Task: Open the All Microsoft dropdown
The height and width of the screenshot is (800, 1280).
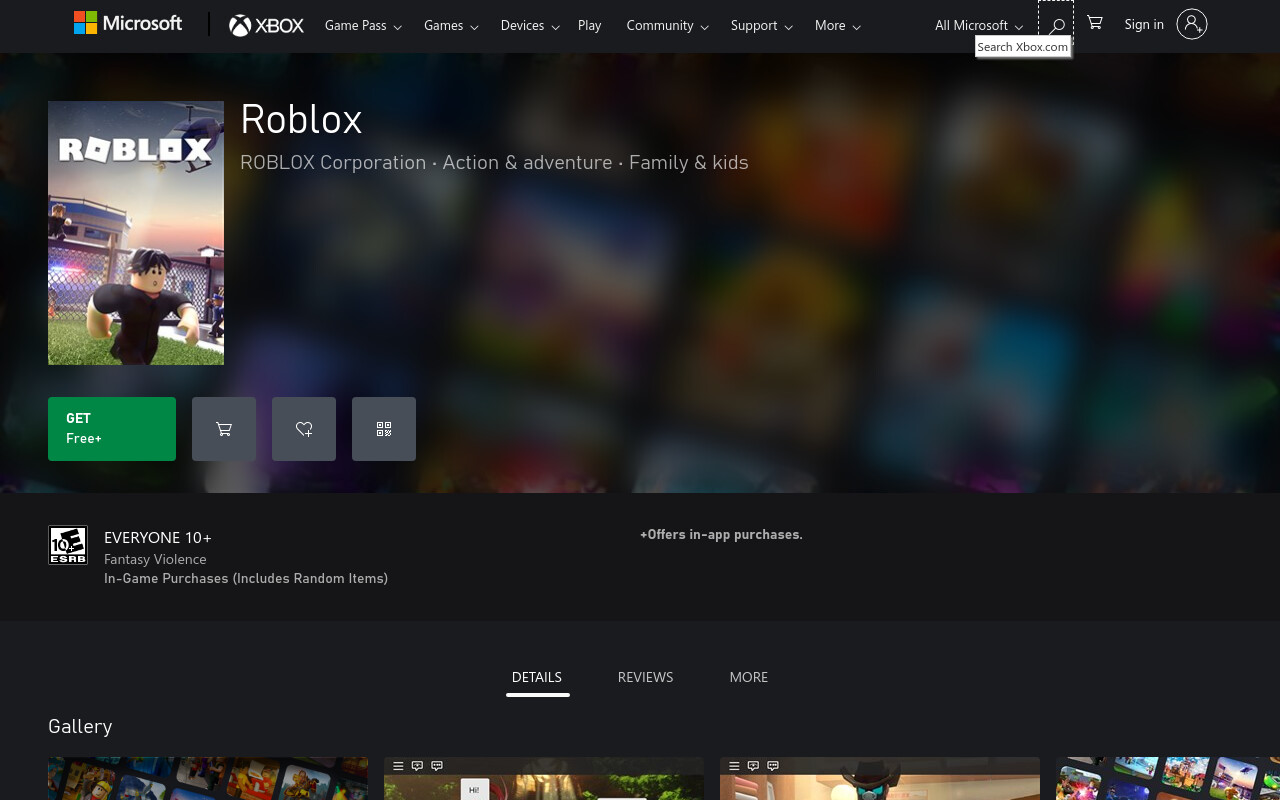Action: coord(978,25)
